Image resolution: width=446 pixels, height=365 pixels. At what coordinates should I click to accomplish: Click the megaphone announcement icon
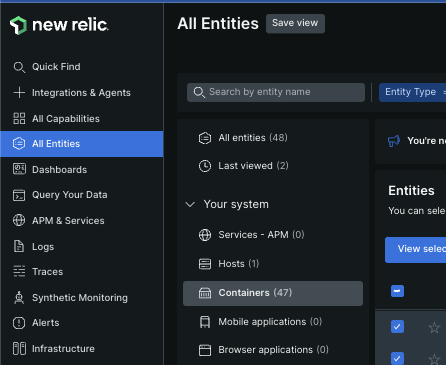tap(394, 141)
